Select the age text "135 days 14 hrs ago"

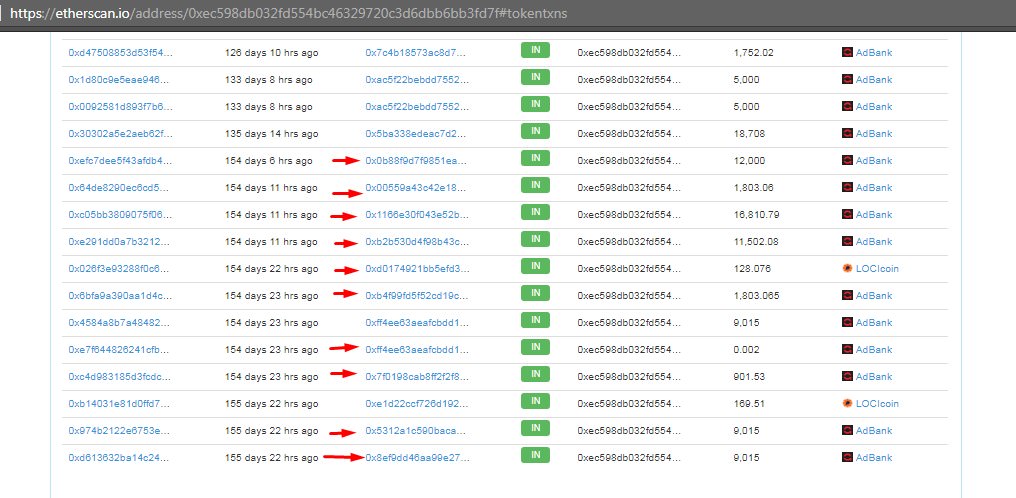(x=271, y=133)
